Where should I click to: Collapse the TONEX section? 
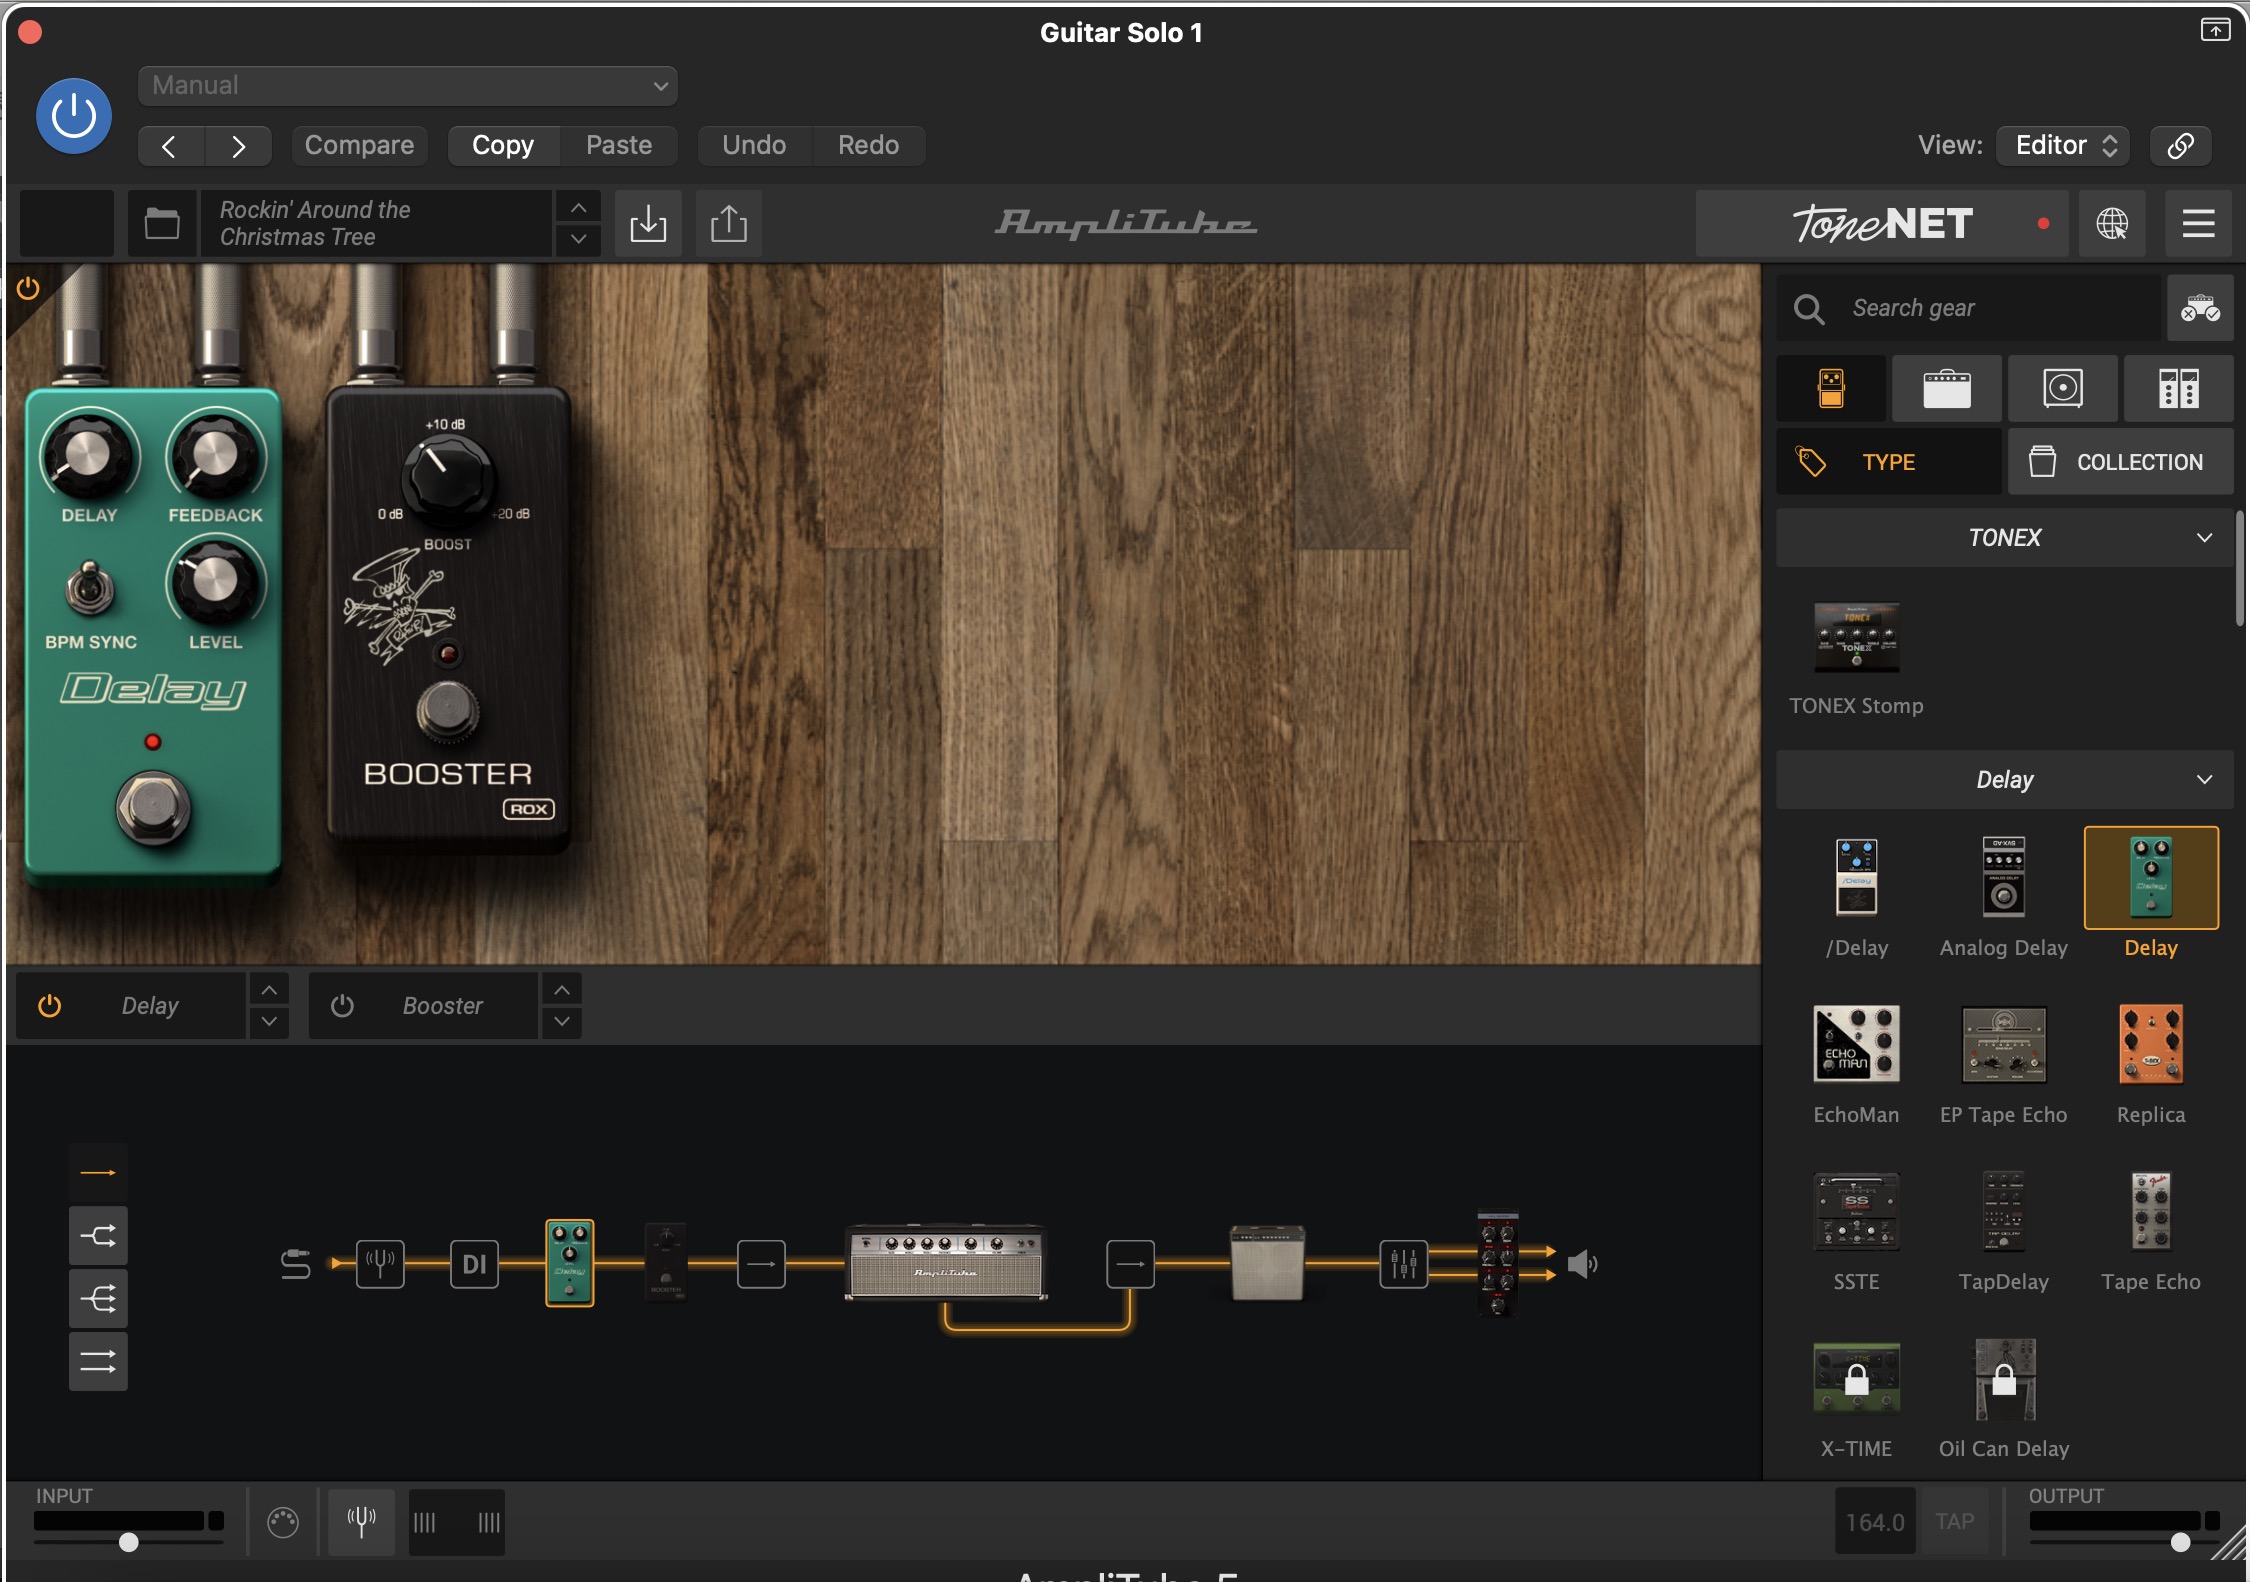coord(2005,538)
